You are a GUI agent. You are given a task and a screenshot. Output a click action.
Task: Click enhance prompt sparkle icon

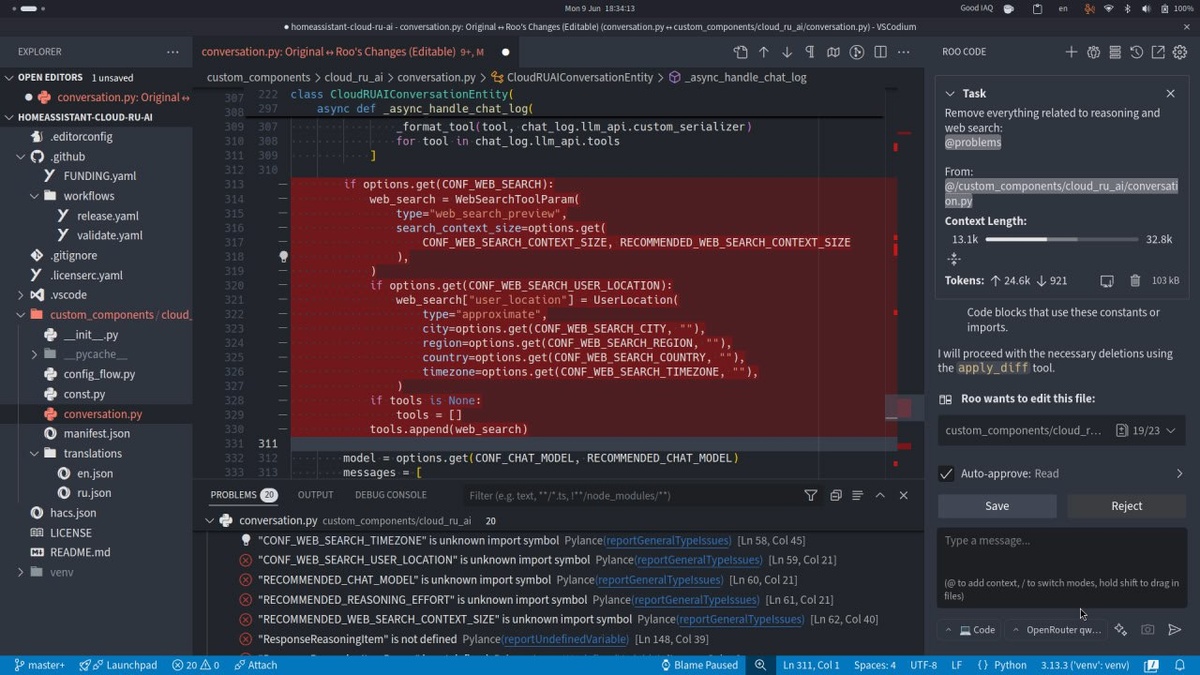(x=1121, y=630)
